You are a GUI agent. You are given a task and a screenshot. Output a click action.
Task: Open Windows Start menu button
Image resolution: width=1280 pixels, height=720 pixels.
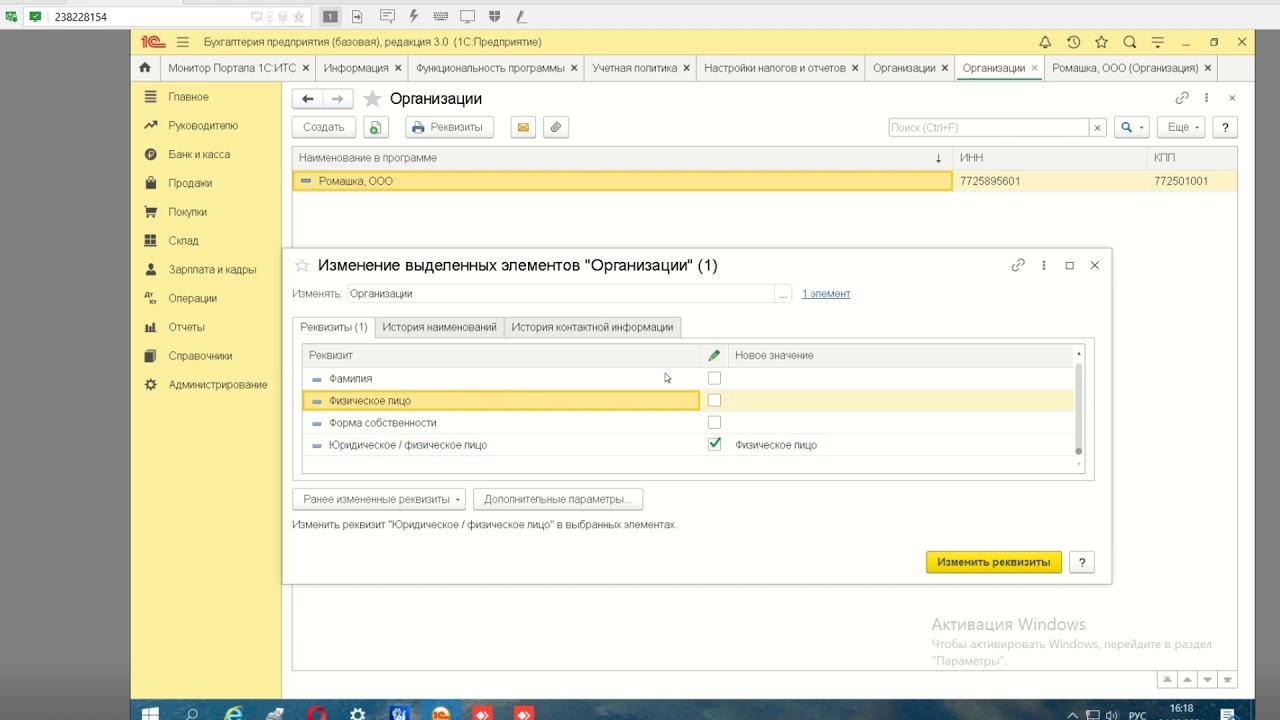tap(151, 712)
